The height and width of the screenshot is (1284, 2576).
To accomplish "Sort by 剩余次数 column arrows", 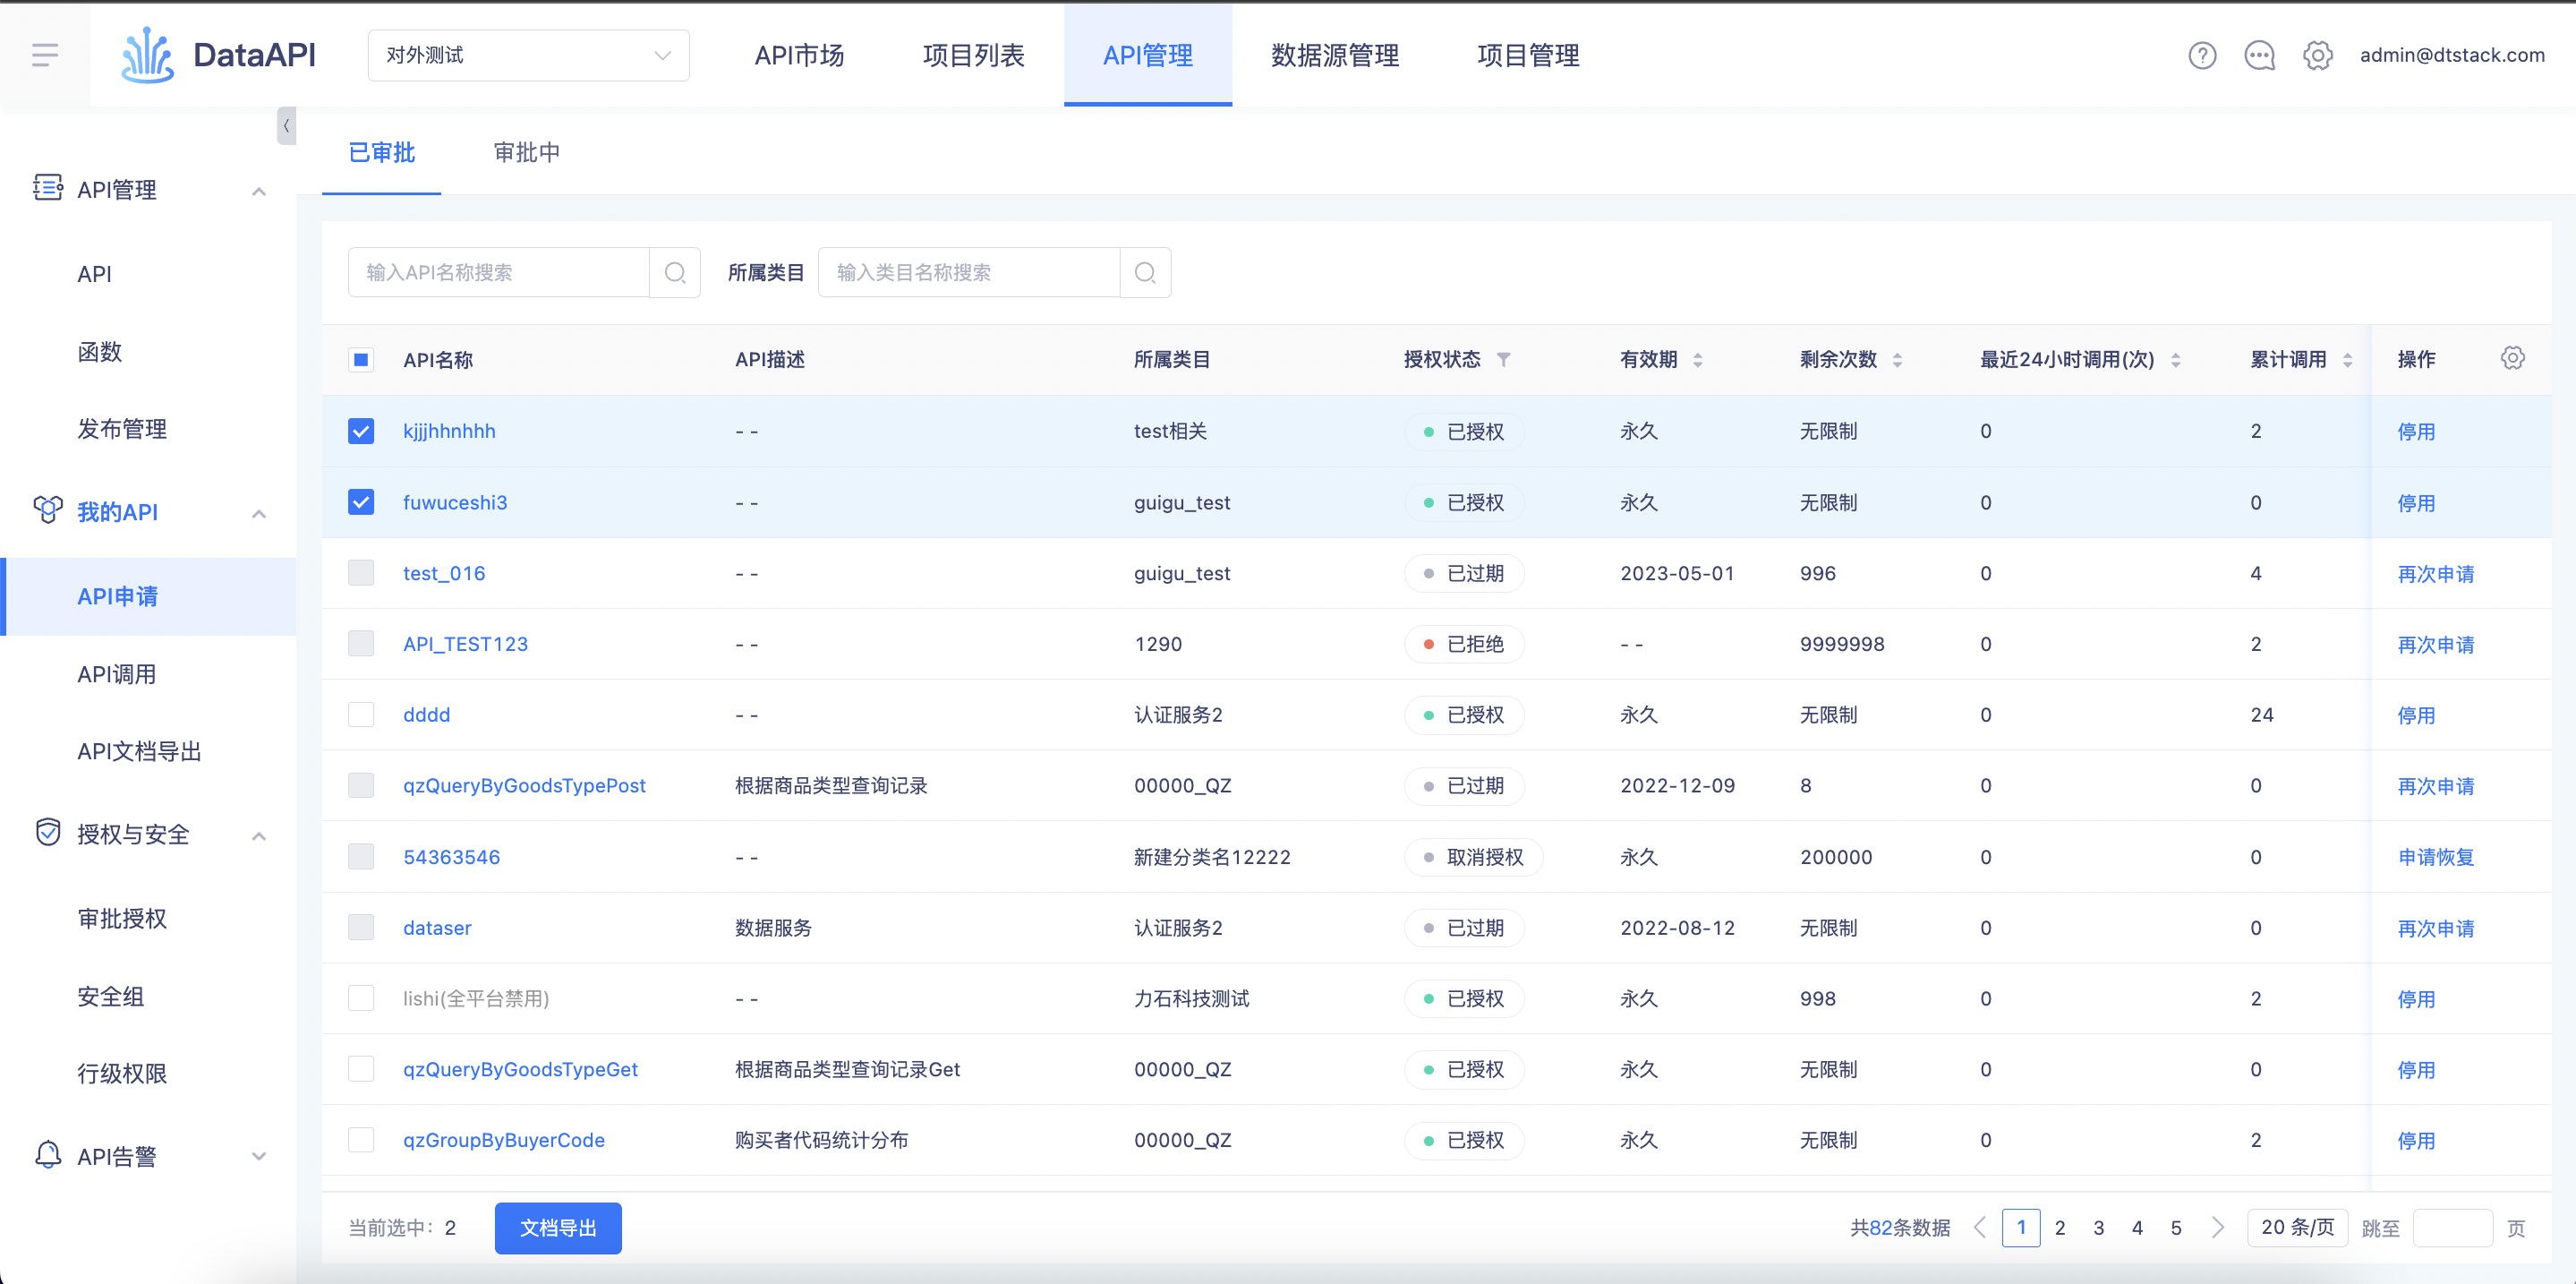I will (x=1897, y=360).
